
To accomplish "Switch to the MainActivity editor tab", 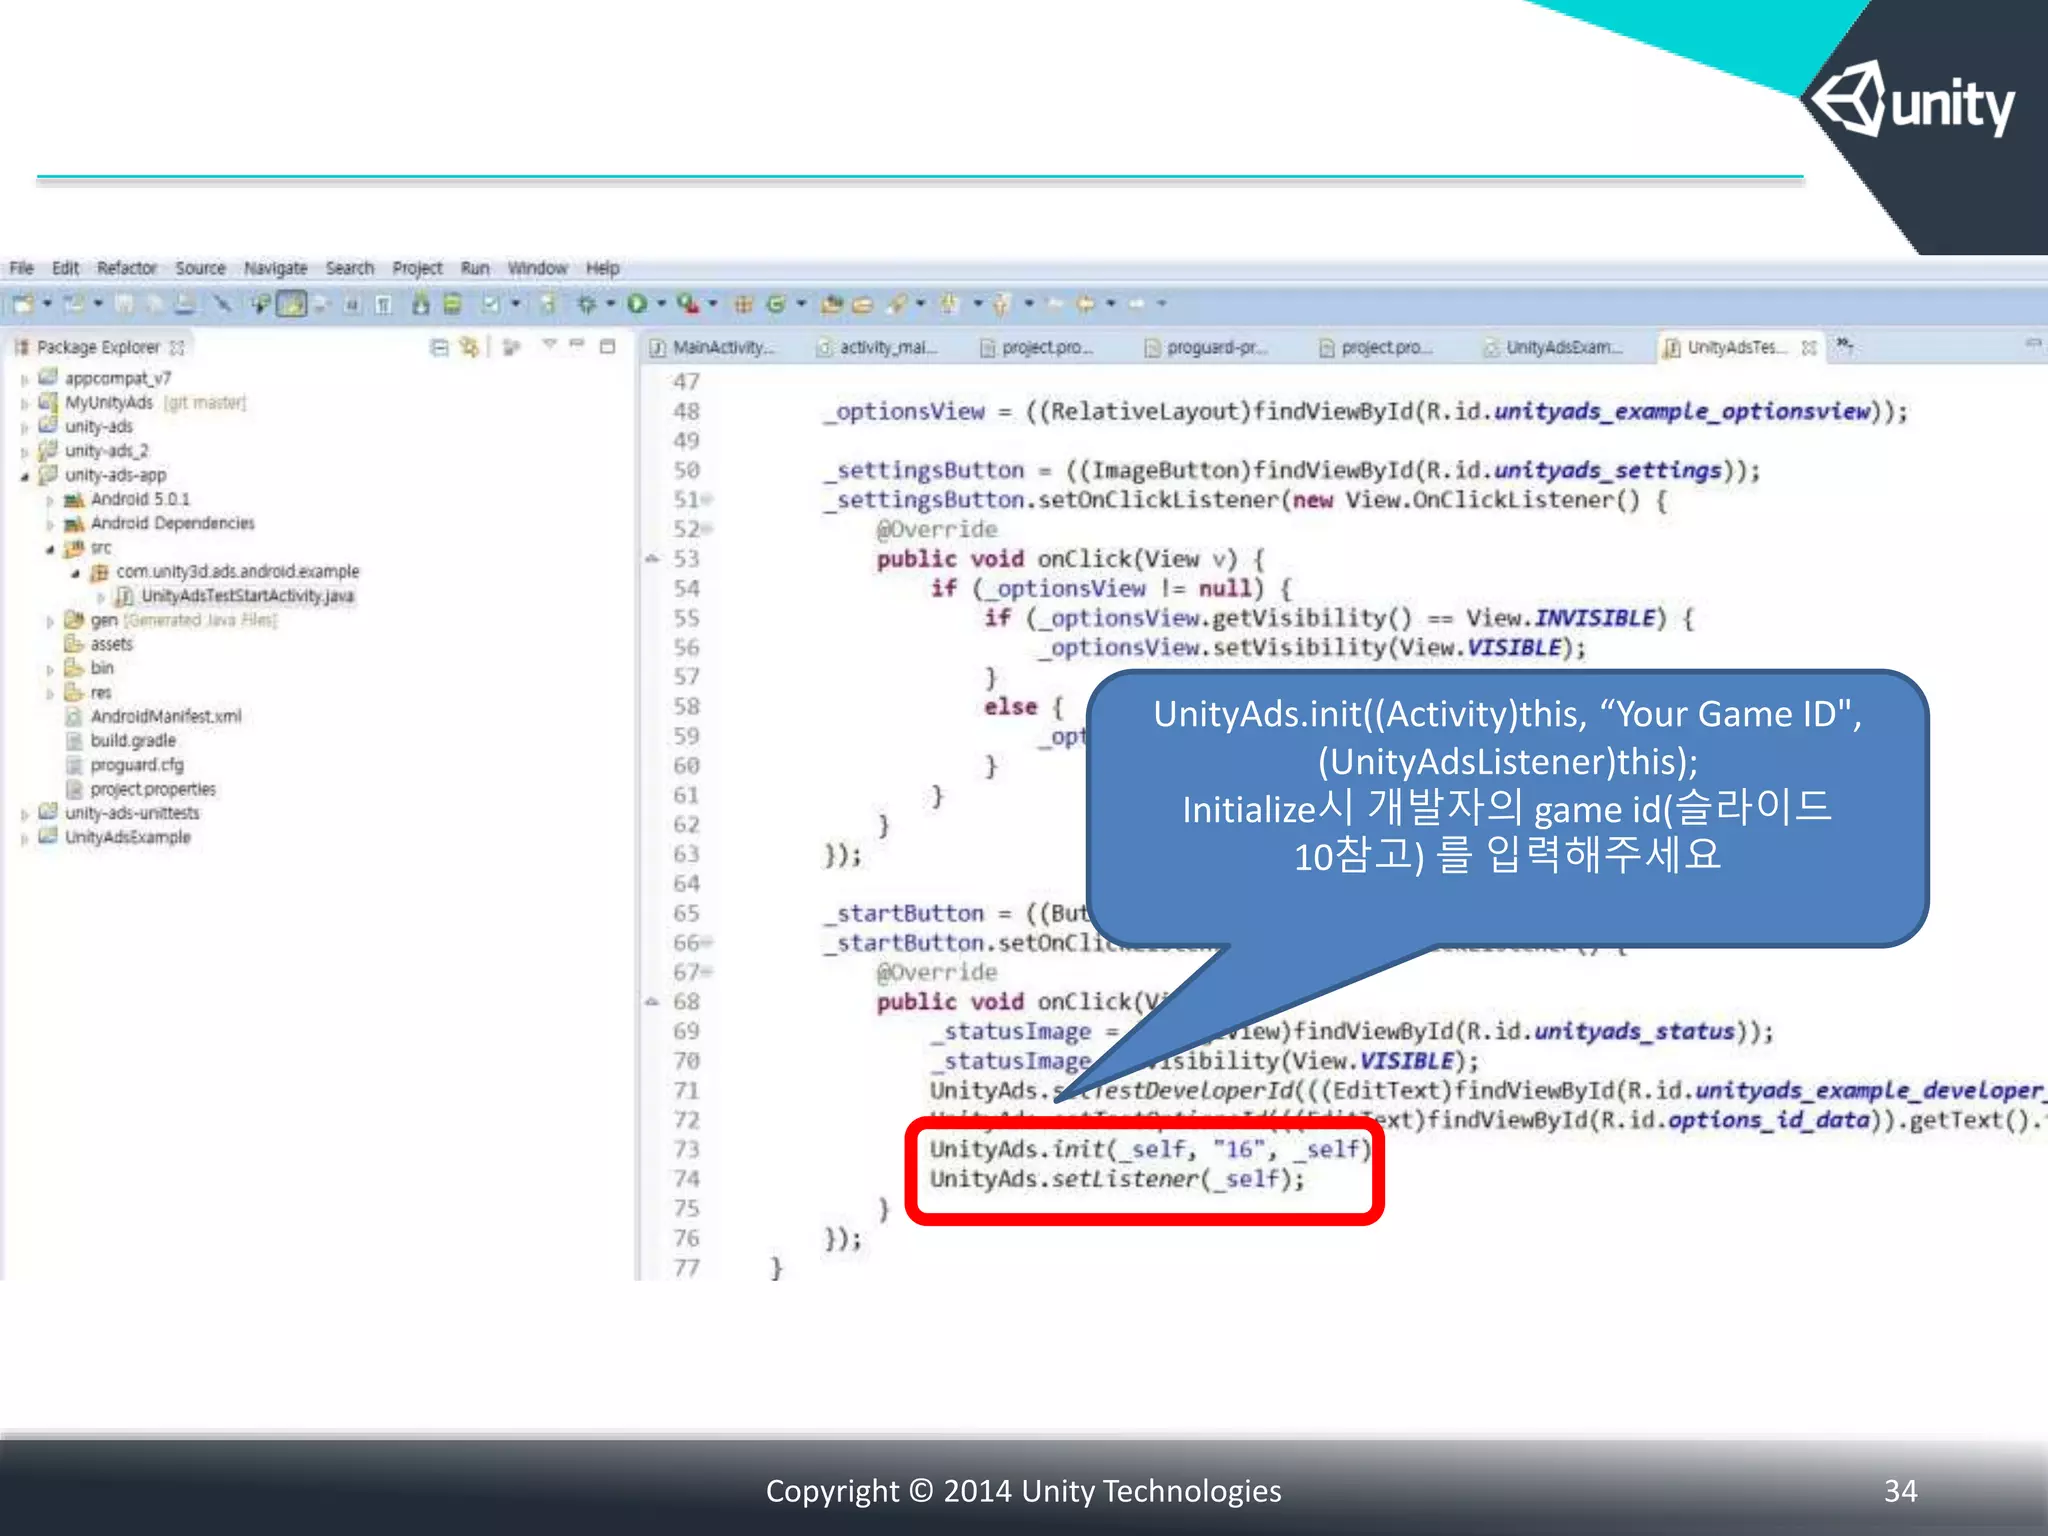I will 712,347.
